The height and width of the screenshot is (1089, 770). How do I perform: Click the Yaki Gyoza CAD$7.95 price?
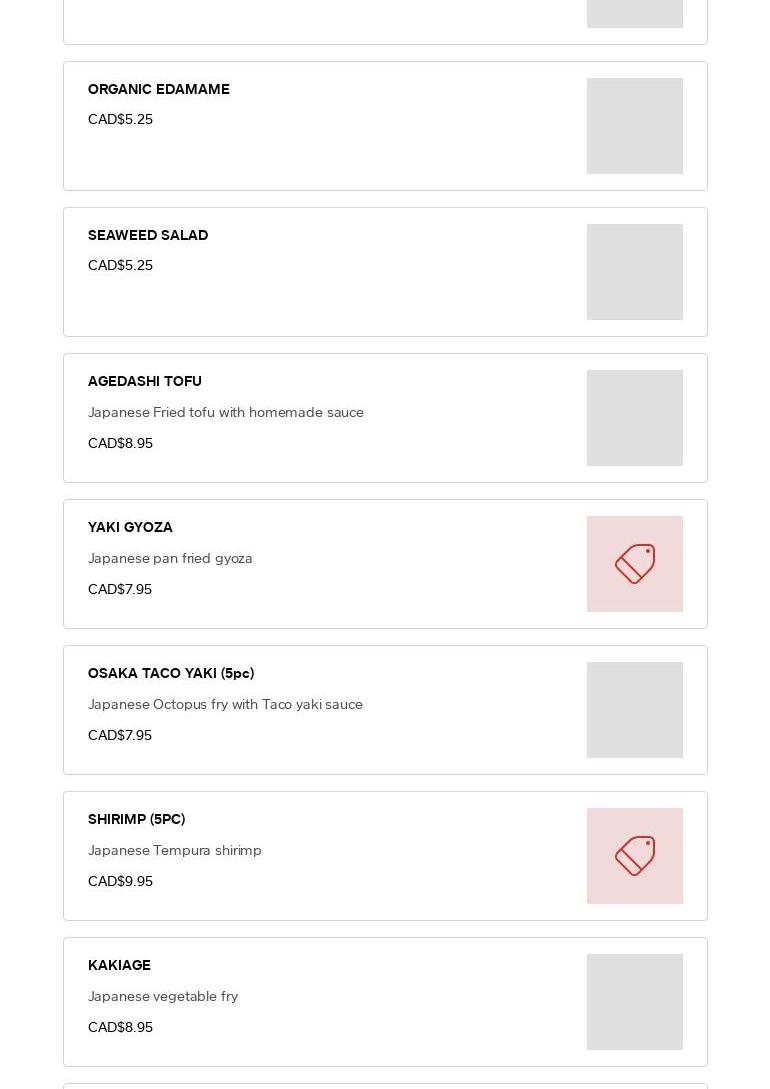coord(120,589)
